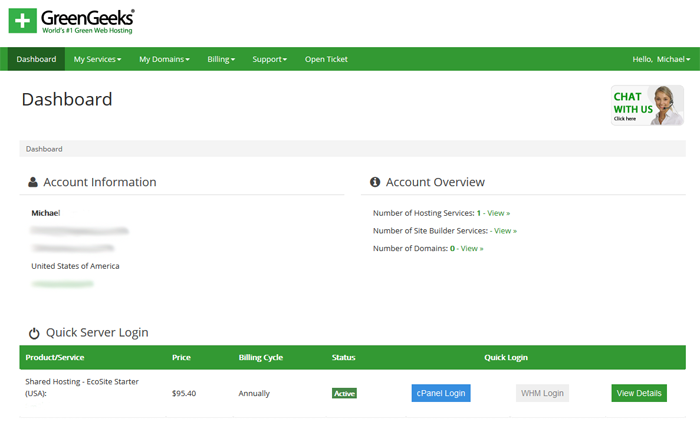Open the Open Ticket menu item

(x=326, y=59)
